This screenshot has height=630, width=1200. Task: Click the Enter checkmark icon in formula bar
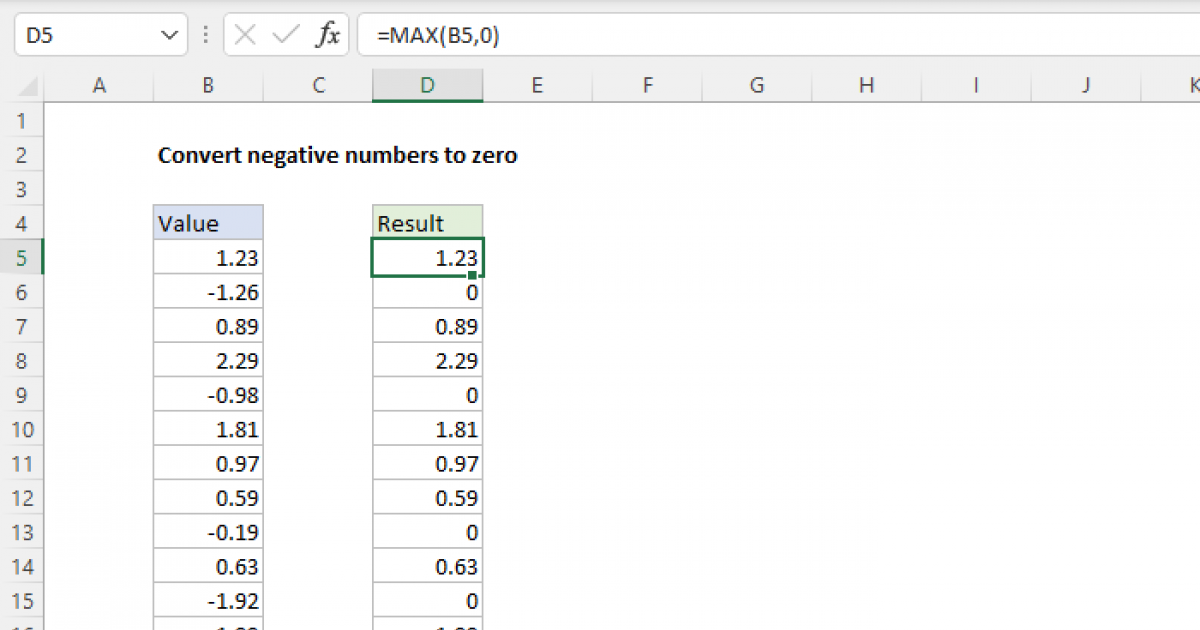[286, 36]
